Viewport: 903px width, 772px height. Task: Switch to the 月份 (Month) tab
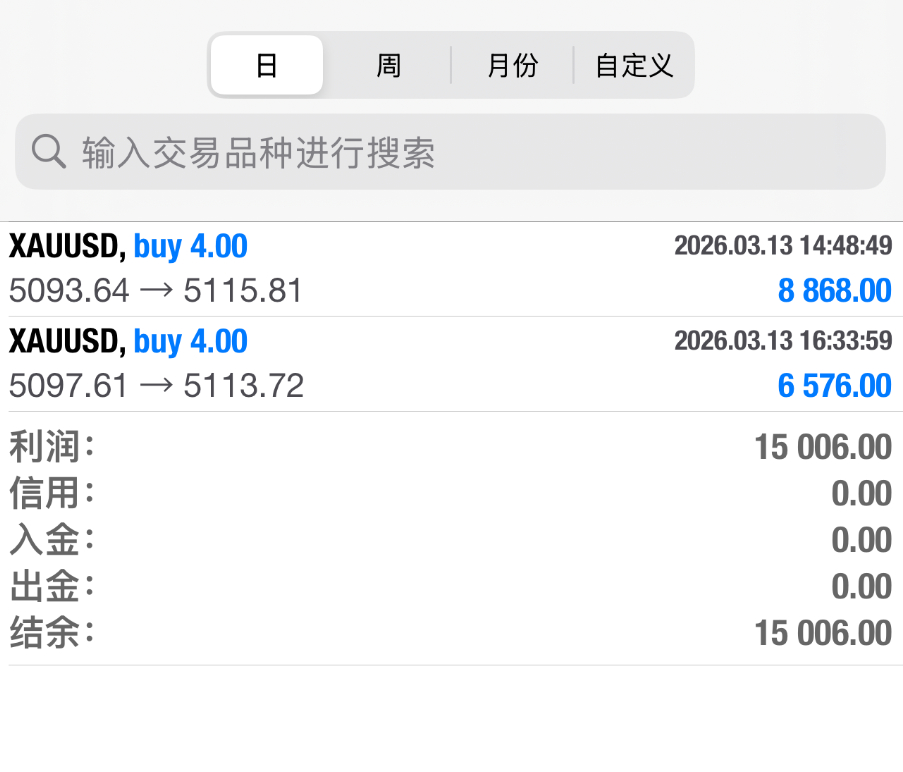click(512, 65)
